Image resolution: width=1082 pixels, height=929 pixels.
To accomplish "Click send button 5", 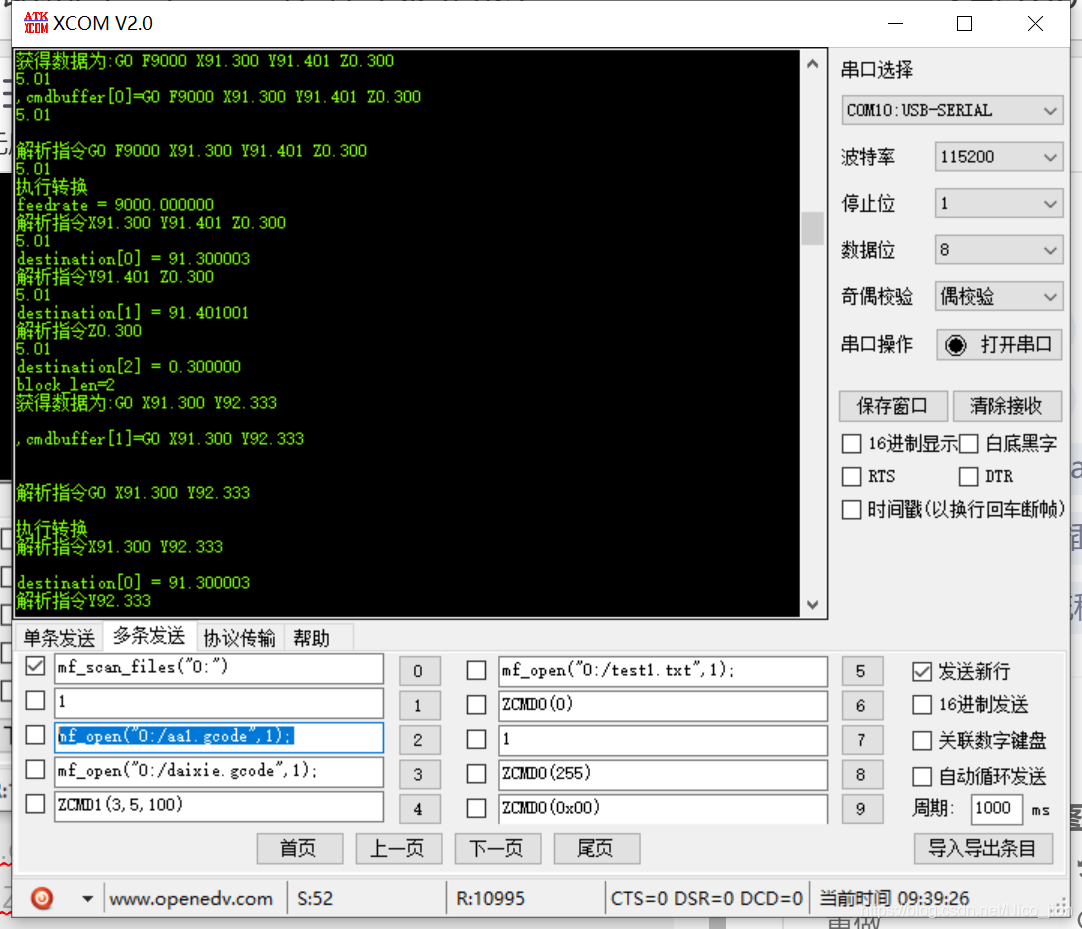I will 862,671.
